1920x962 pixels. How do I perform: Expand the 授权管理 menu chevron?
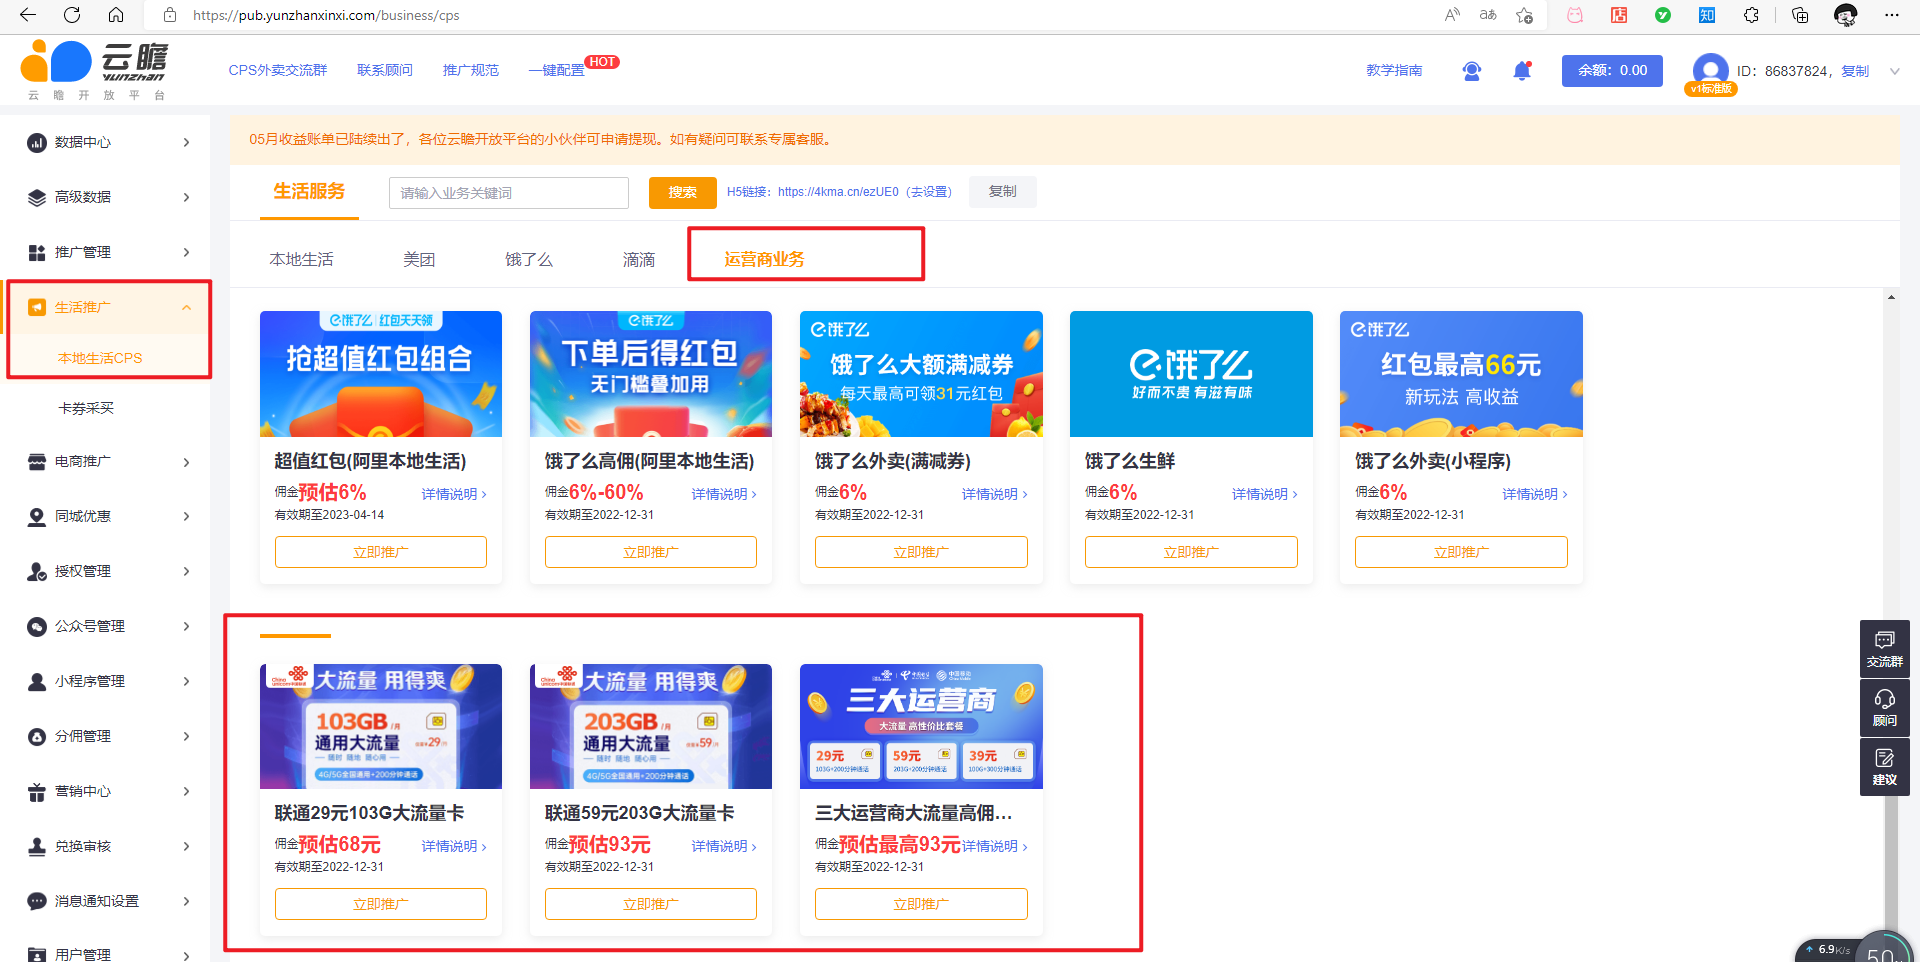(x=186, y=571)
